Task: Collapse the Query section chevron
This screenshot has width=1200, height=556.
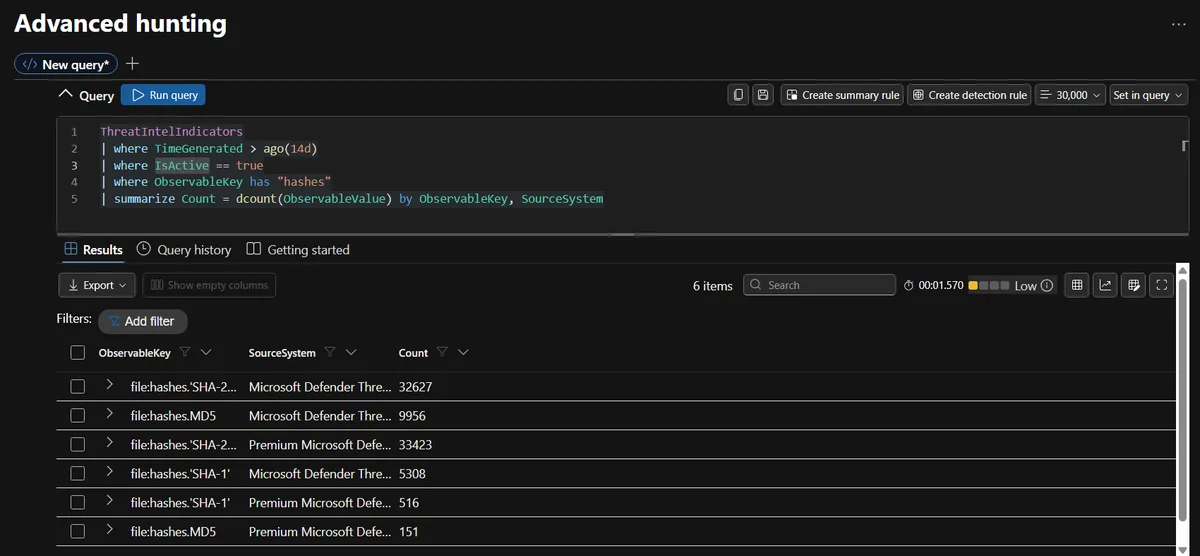Action: pos(66,95)
